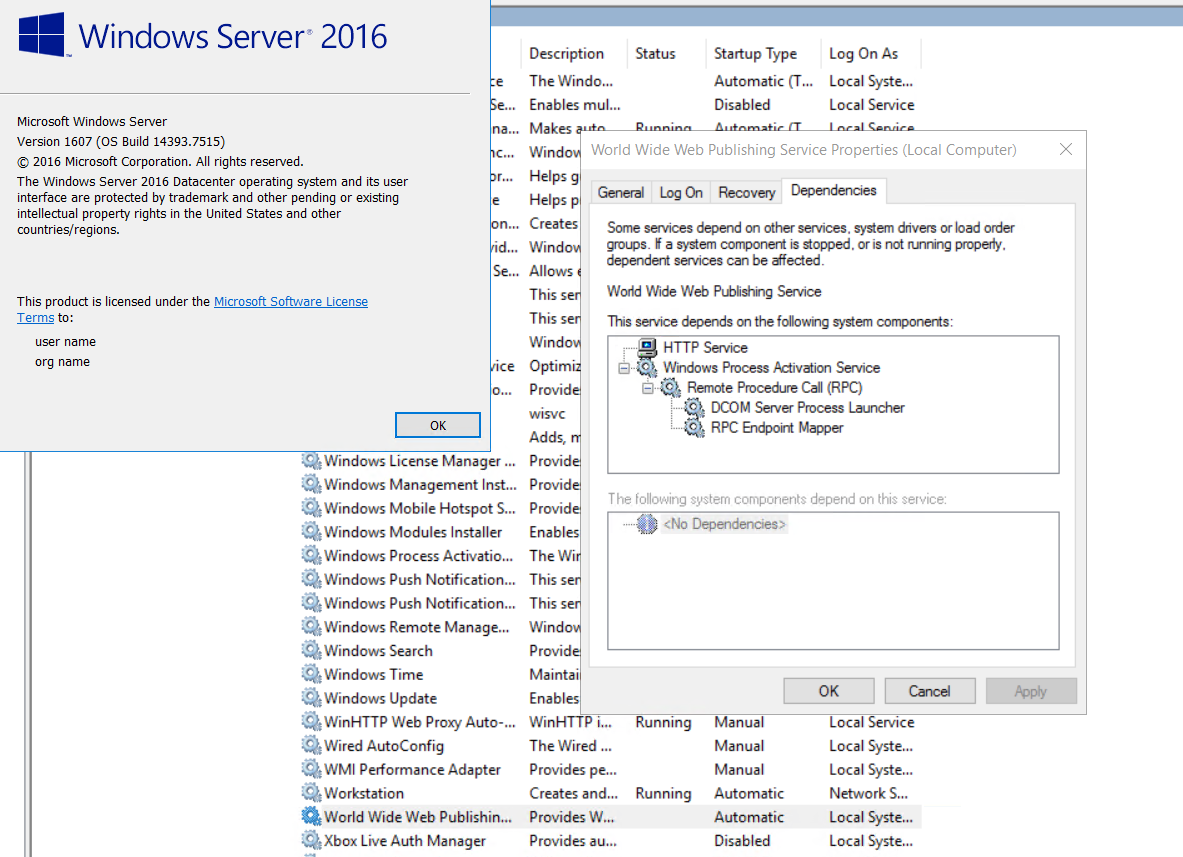This screenshot has width=1183, height=857.
Task: Click the Wired AutoConfig service gear icon
Action: (x=311, y=745)
